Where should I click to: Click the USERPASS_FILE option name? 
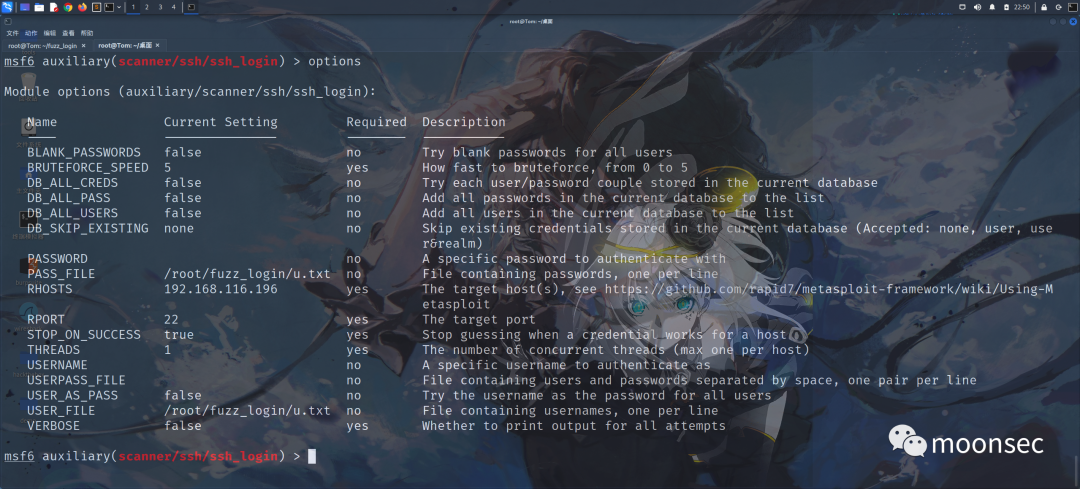pos(76,380)
